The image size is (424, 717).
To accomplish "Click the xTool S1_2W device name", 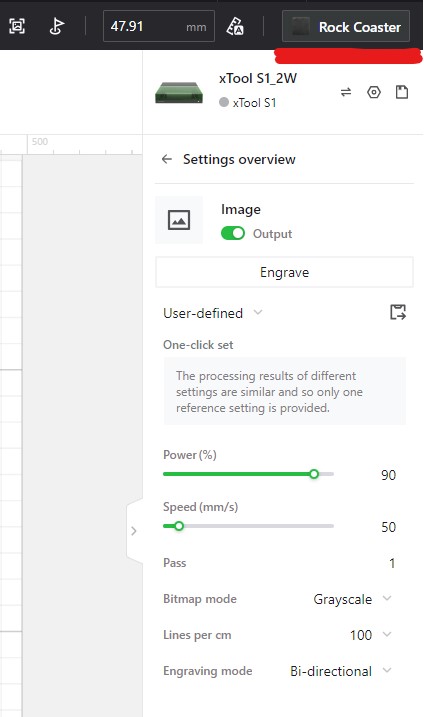I will point(258,78).
